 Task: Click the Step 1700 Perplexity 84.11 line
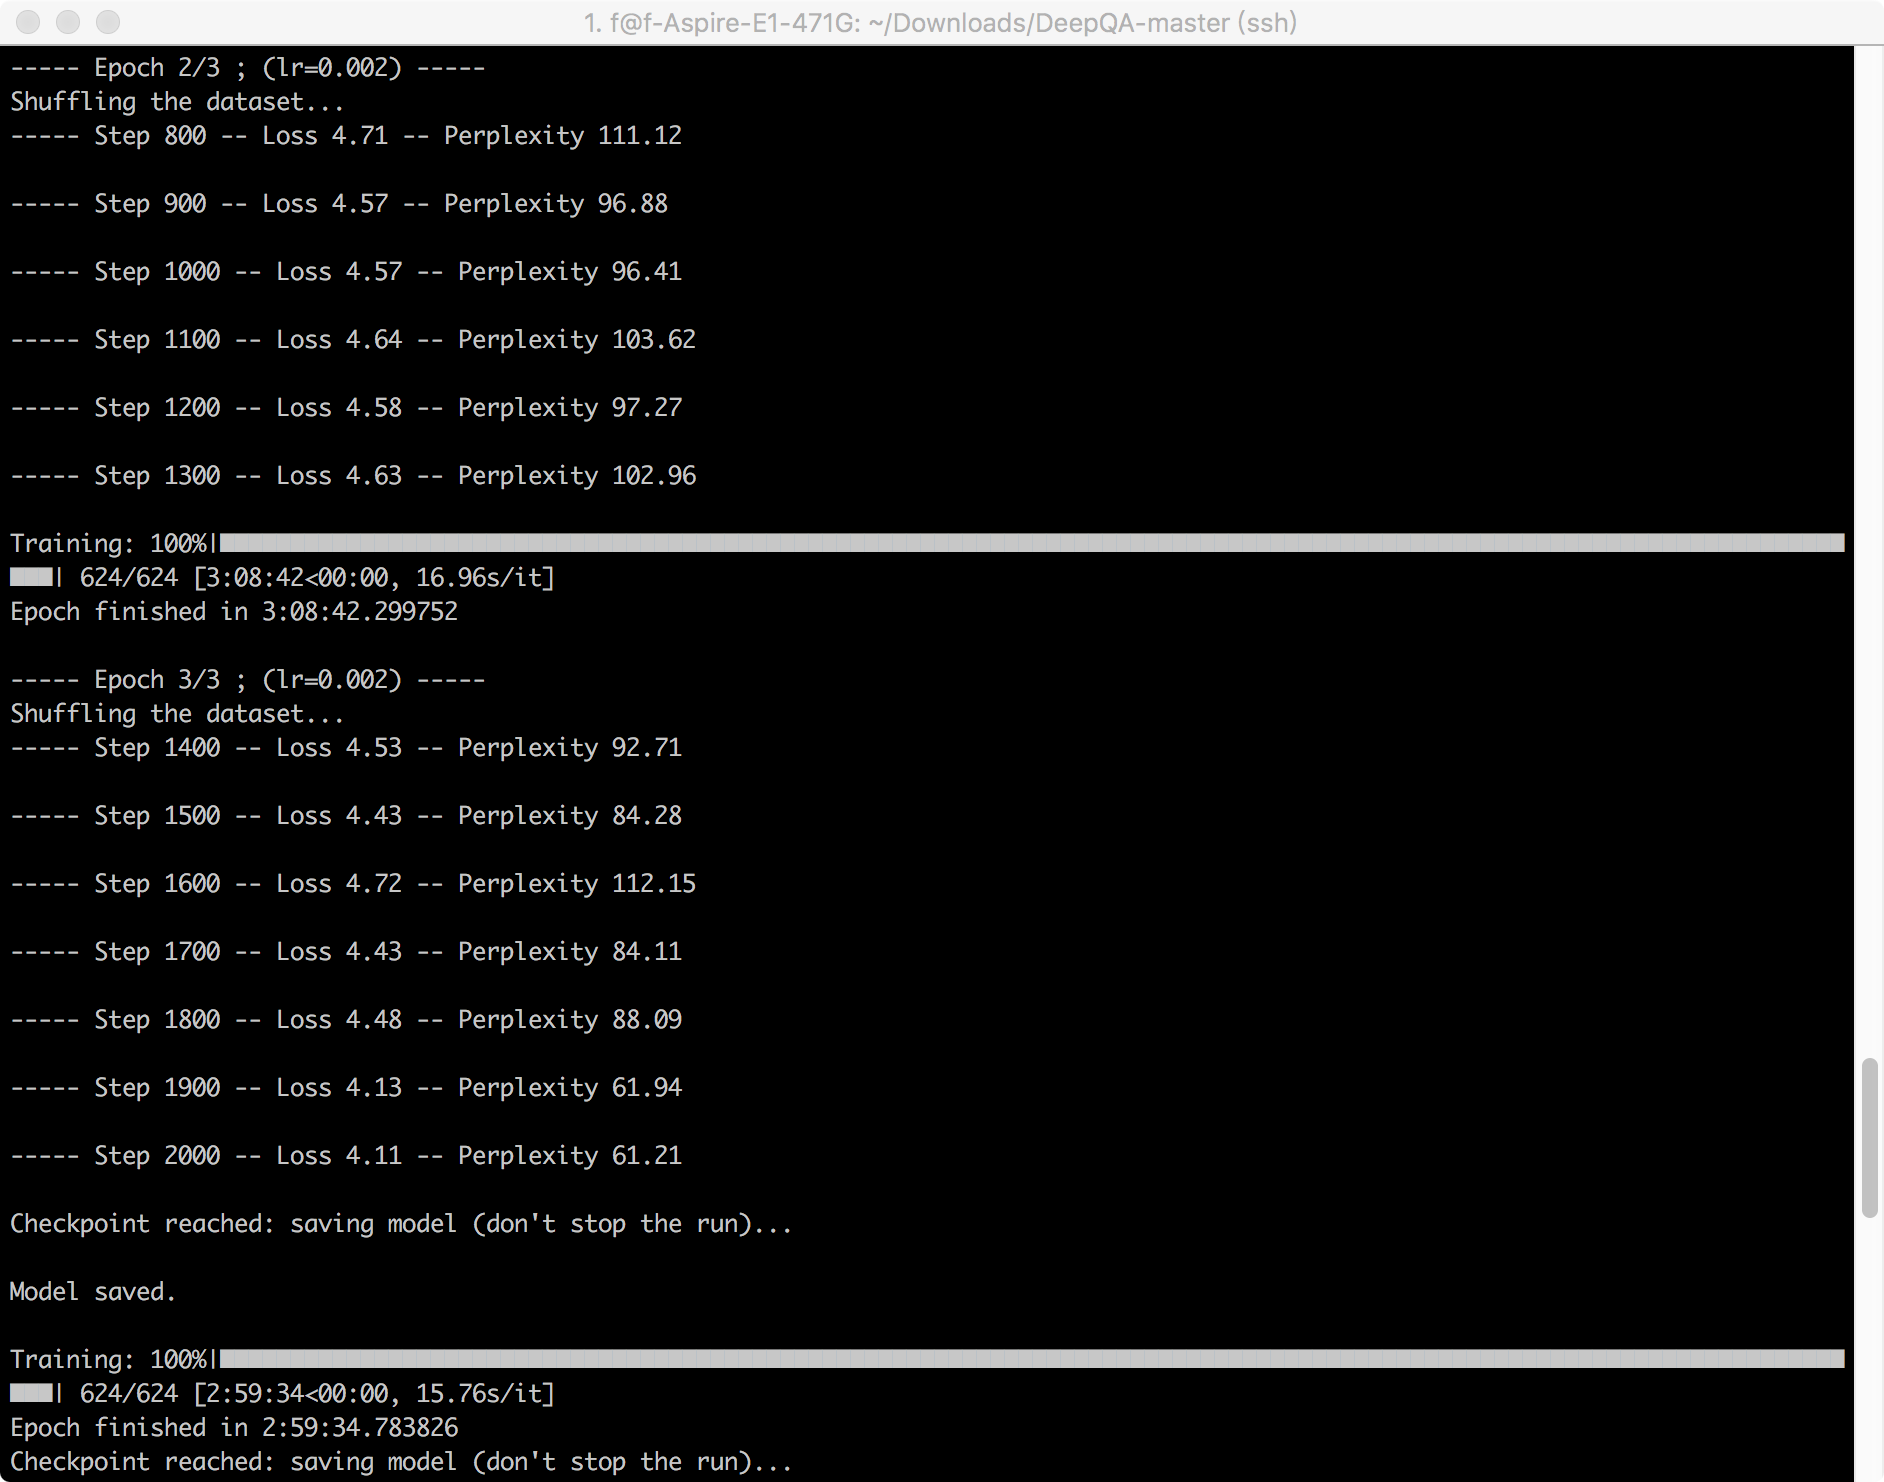coord(346,952)
